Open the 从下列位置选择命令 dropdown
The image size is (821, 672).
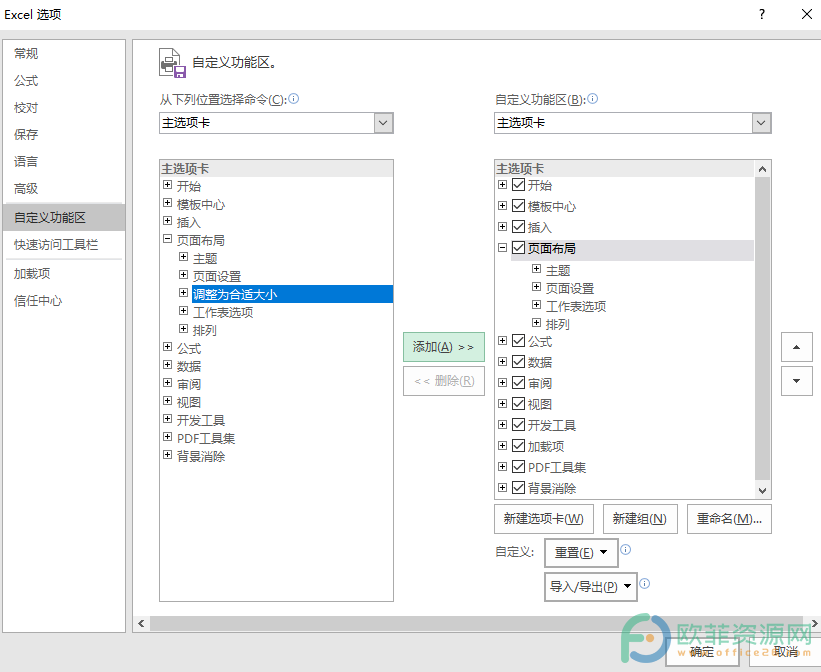(x=383, y=123)
